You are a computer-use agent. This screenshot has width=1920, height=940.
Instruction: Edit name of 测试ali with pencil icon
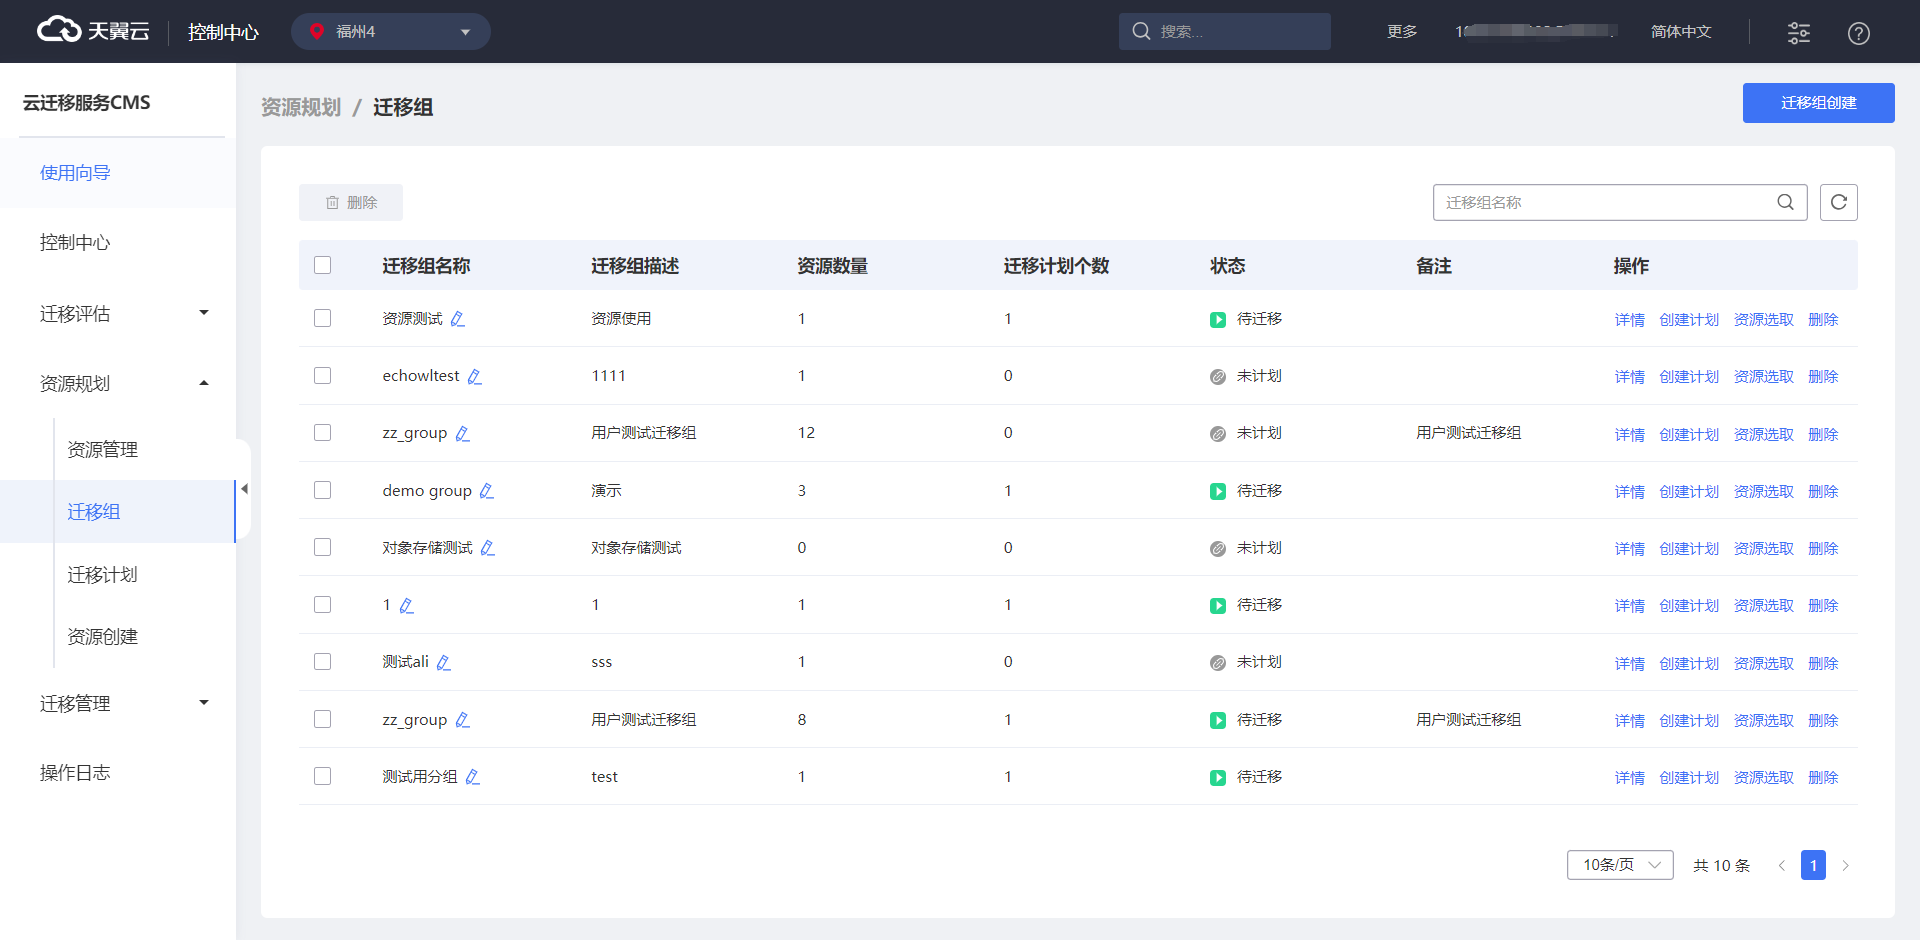[444, 662]
